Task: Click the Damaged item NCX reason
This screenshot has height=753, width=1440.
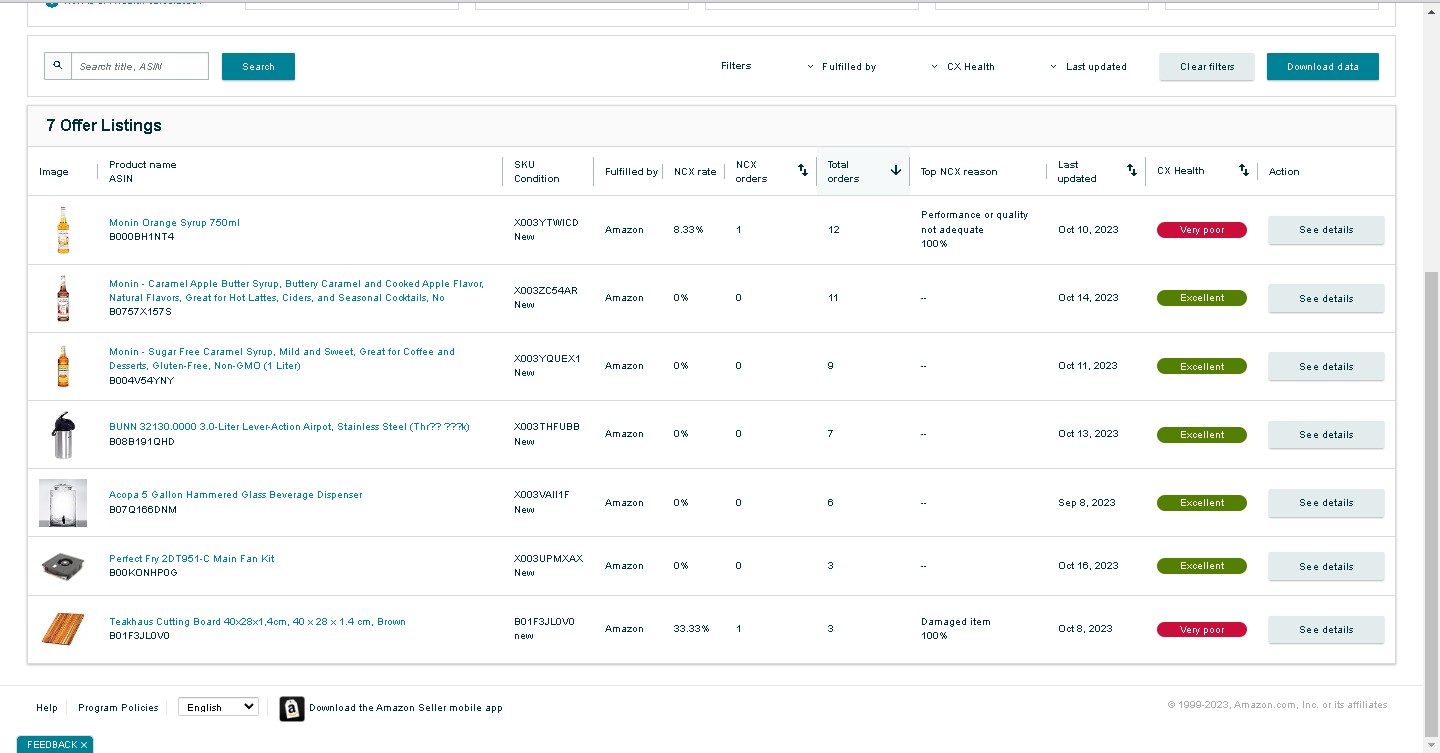Action: click(x=956, y=622)
